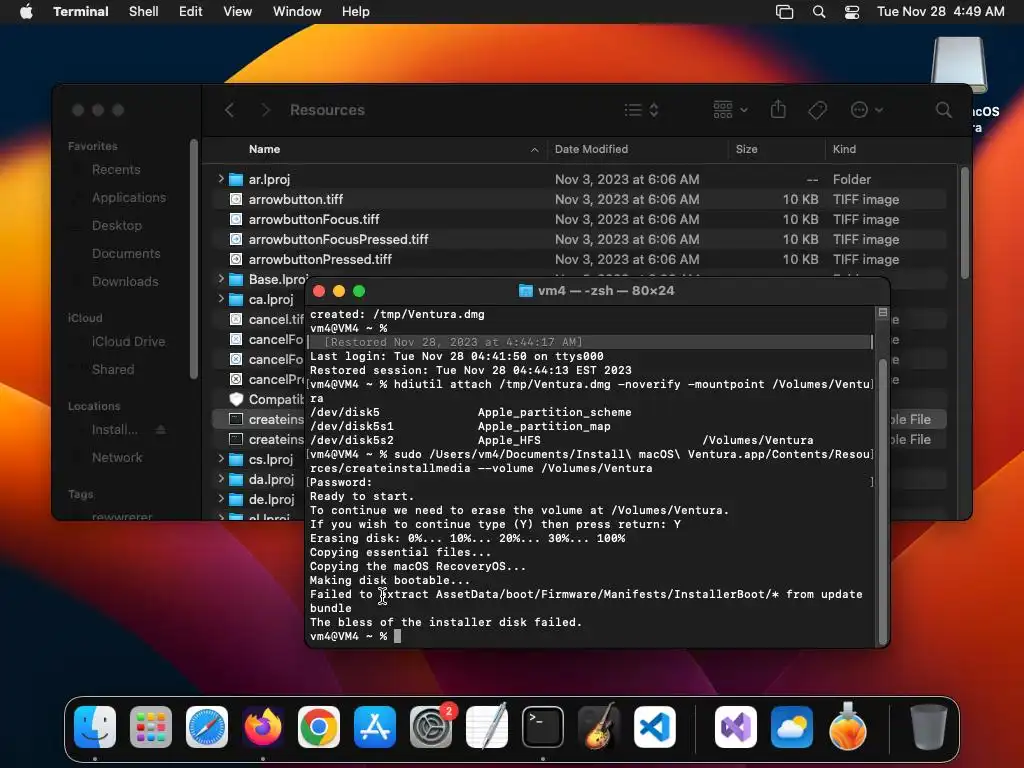Screen dimensions: 1024x768
Task: Open the View menu
Action: coord(238,12)
